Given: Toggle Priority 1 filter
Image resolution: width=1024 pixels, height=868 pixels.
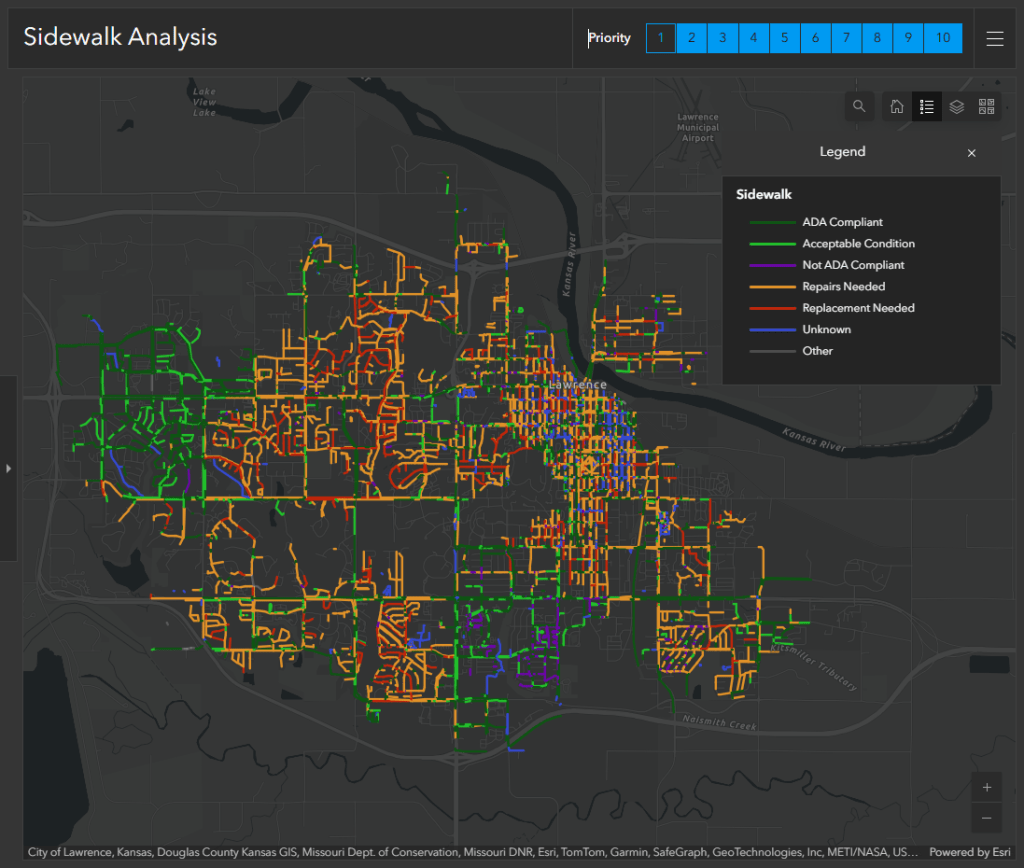Looking at the screenshot, I should pos(660,39).
